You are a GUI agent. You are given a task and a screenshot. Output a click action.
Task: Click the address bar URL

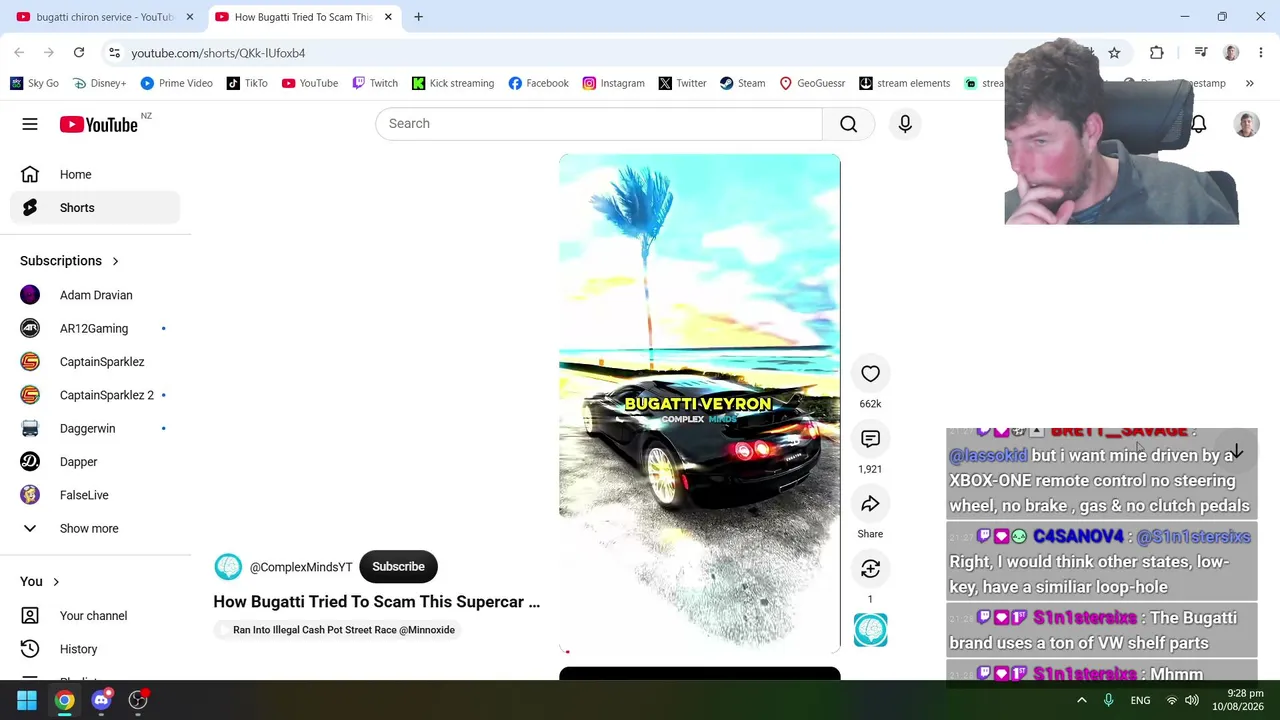pyautogui.click(x=218, y=53)
